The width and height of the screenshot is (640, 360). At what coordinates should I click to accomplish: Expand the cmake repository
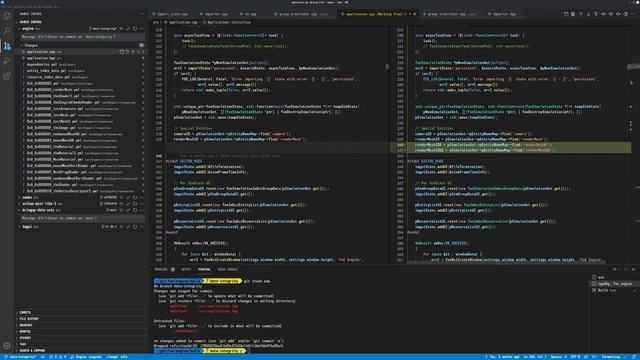tap(20, 197)
